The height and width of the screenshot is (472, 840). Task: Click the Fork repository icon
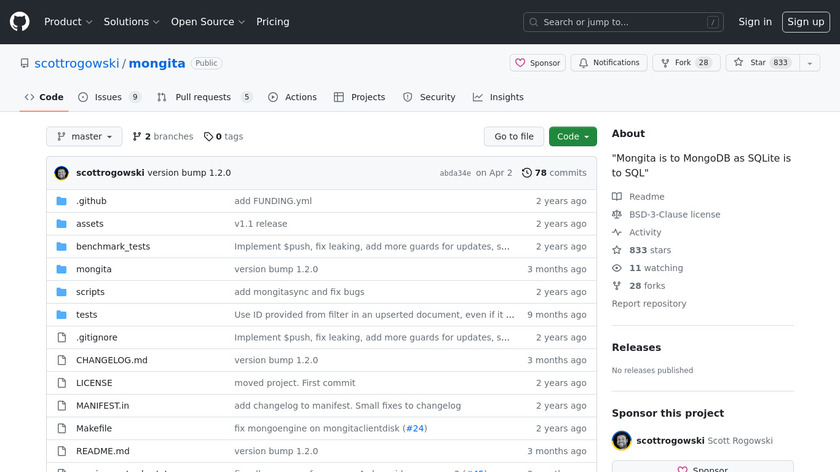665,63
